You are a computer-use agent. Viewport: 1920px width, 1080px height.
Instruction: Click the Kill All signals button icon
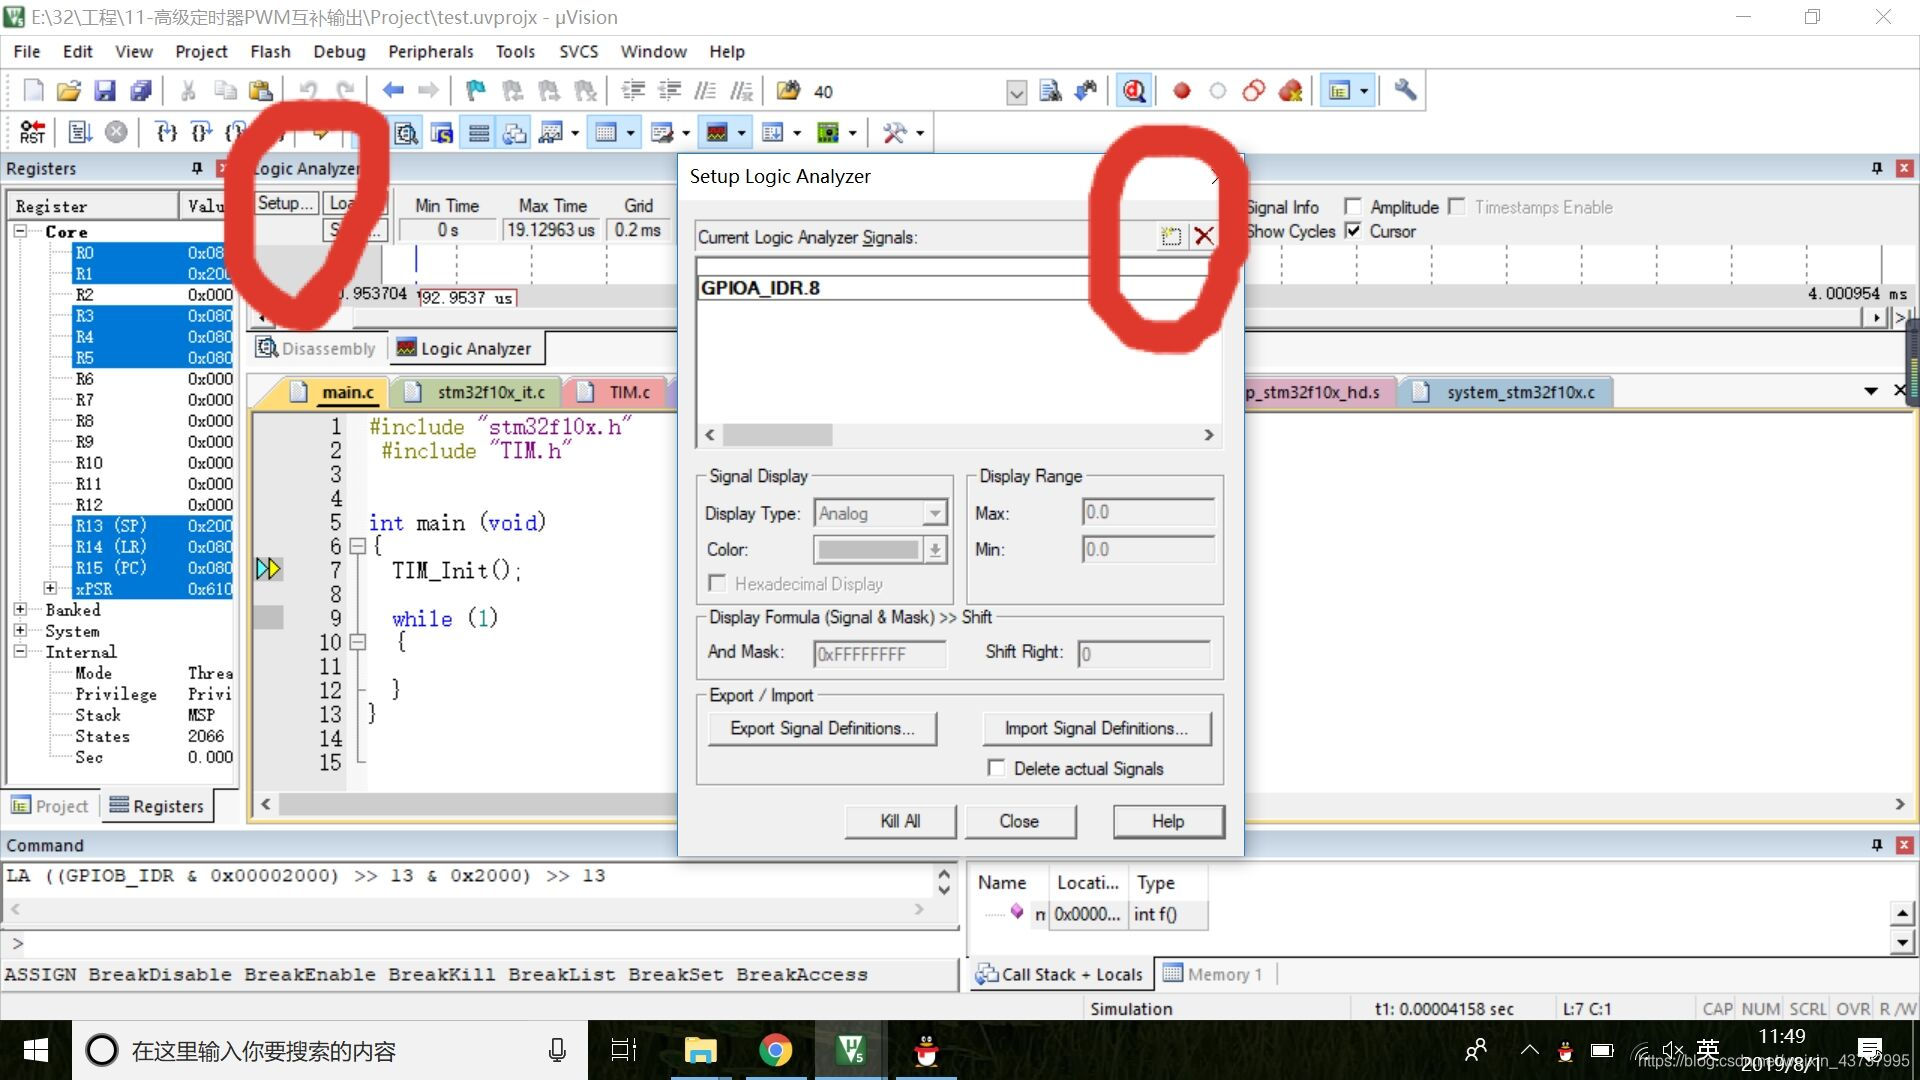point(902,820)
